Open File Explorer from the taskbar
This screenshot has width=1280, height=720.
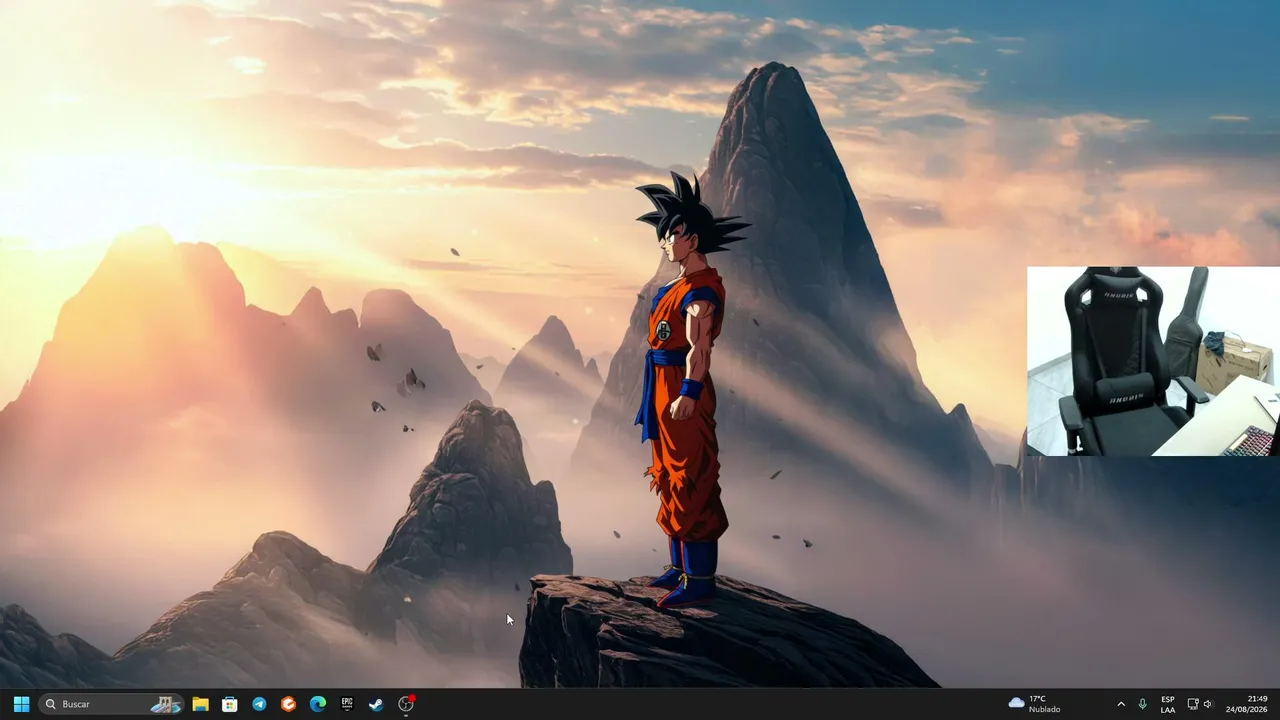(x=200, y=704)
